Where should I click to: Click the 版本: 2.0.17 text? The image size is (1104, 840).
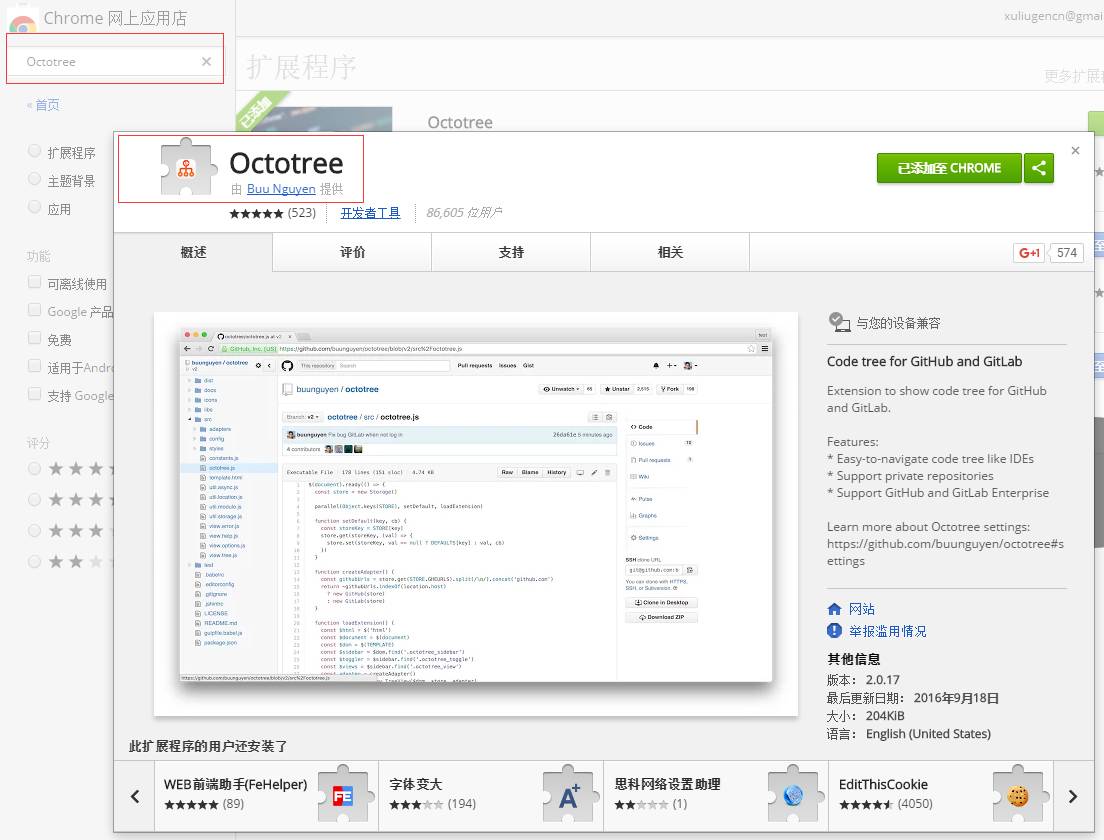tap(863, 679)
